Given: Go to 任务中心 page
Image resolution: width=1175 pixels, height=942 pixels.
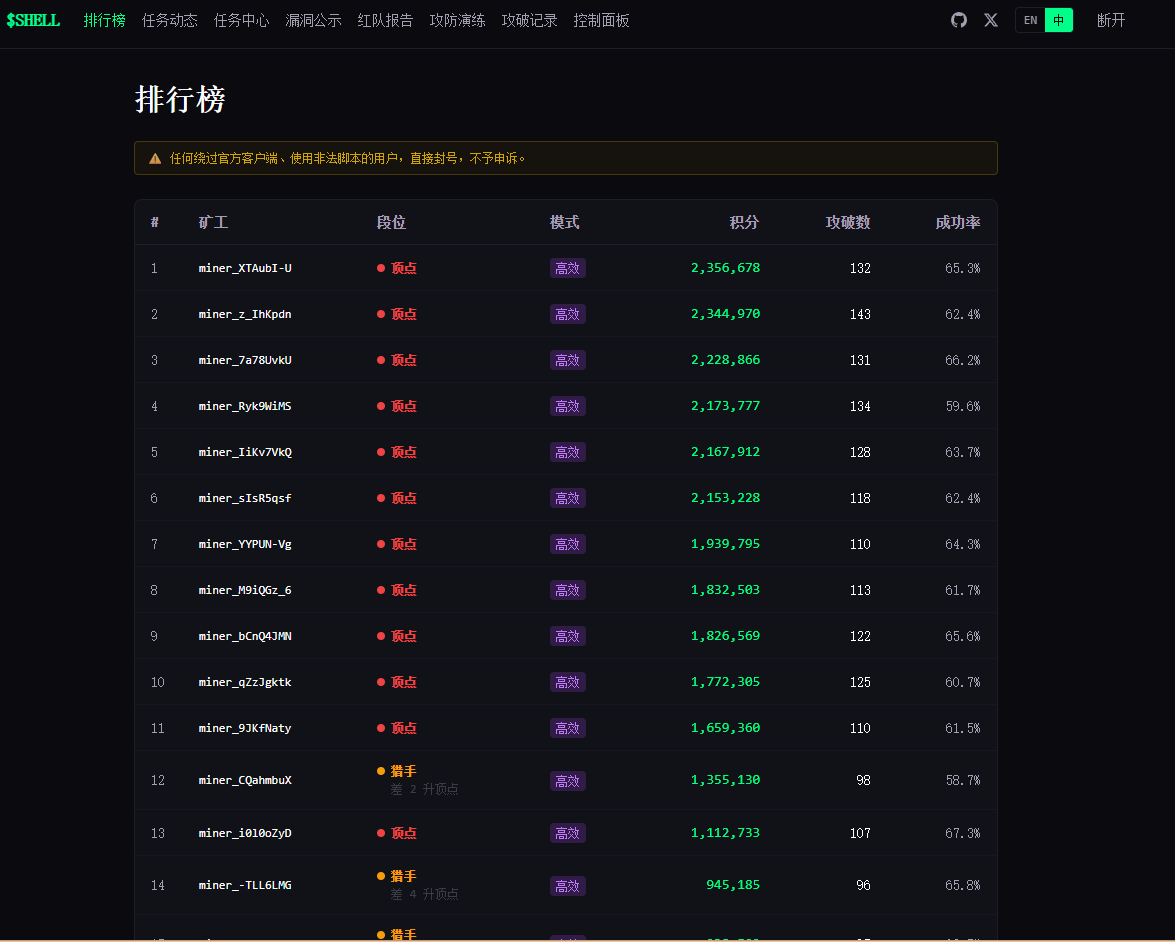Looking at the screenshot, I should [x=241, y=20].
